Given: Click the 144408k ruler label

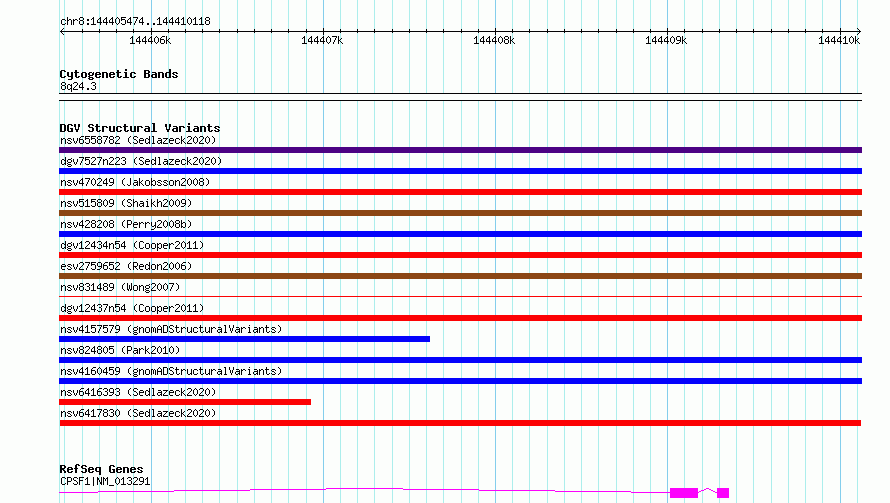Looking at the screenshot, I should click(x=494, y=40).
